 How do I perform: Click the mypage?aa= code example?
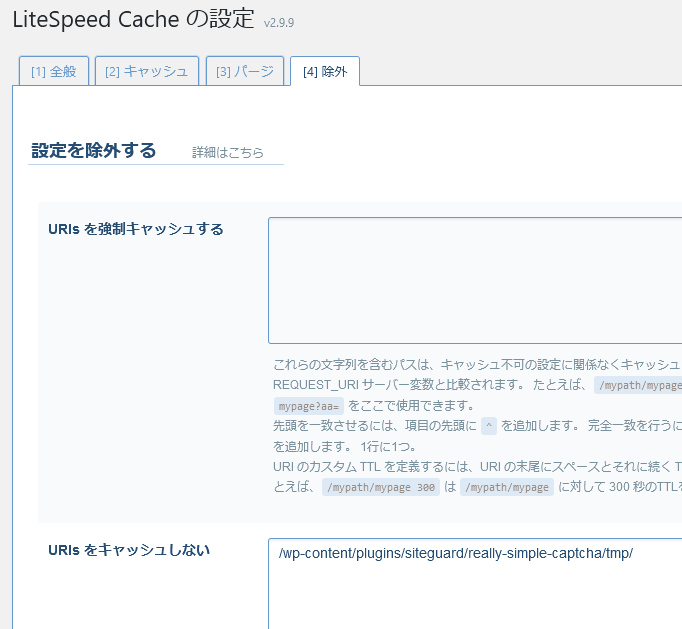point(309,406)
